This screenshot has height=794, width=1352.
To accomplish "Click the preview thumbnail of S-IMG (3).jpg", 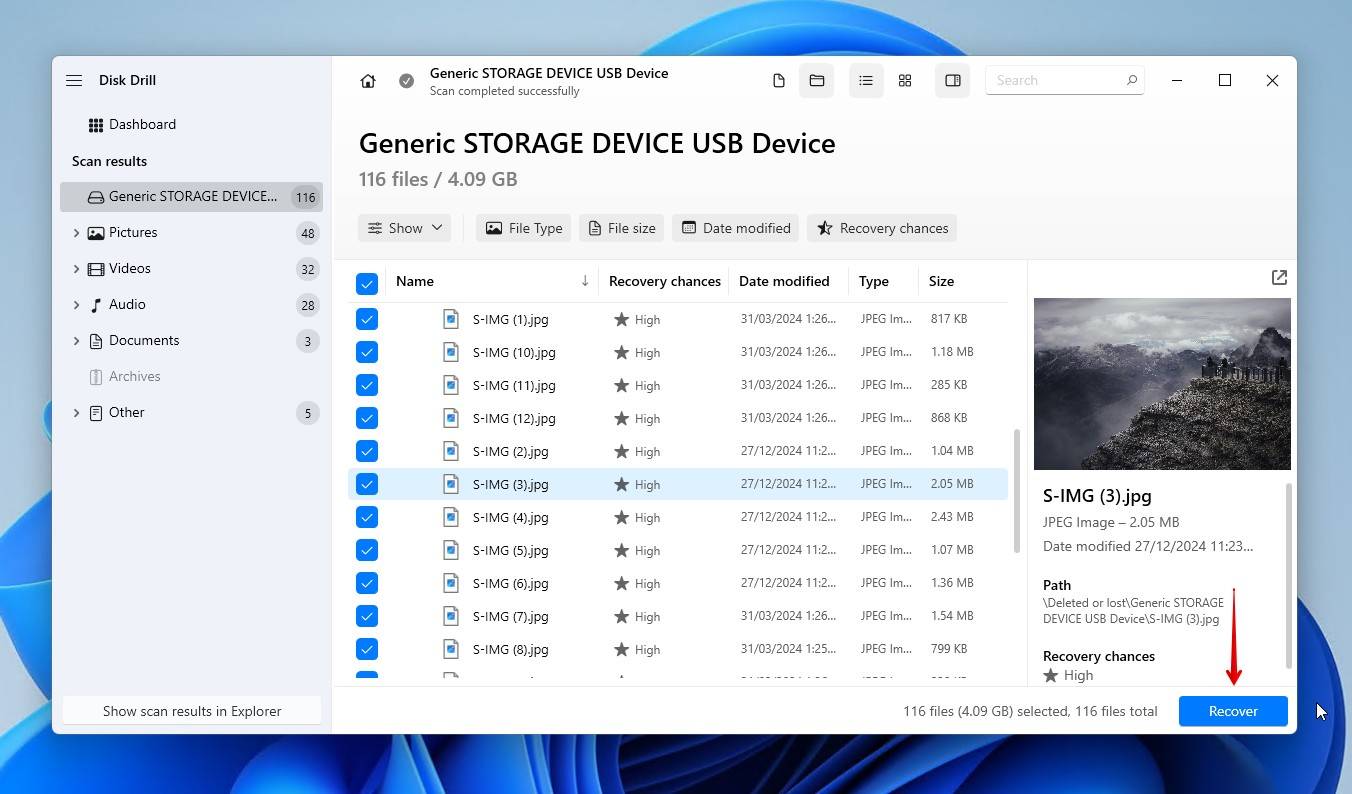I will point(1162,384).
